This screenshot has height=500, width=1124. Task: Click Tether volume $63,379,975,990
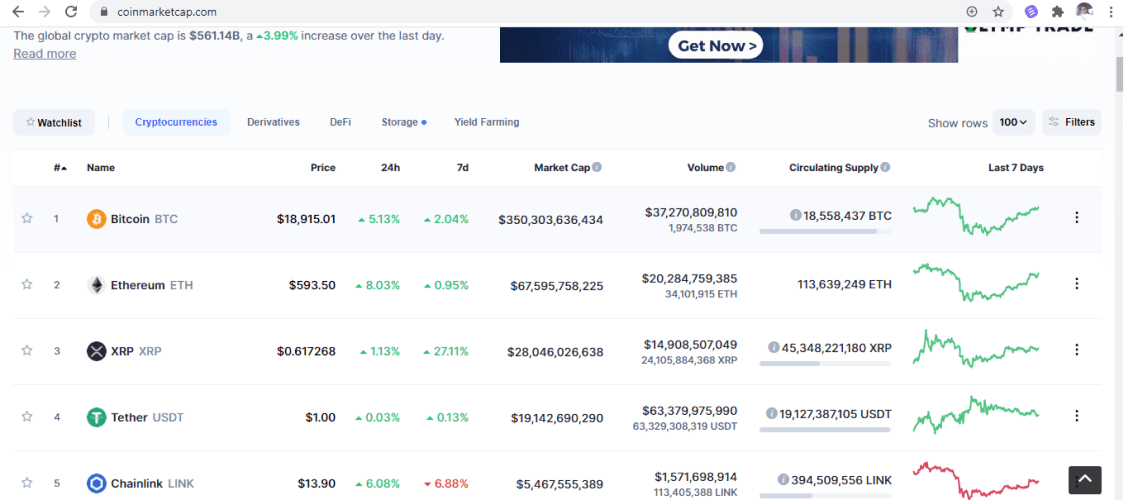tap(690, 410)
